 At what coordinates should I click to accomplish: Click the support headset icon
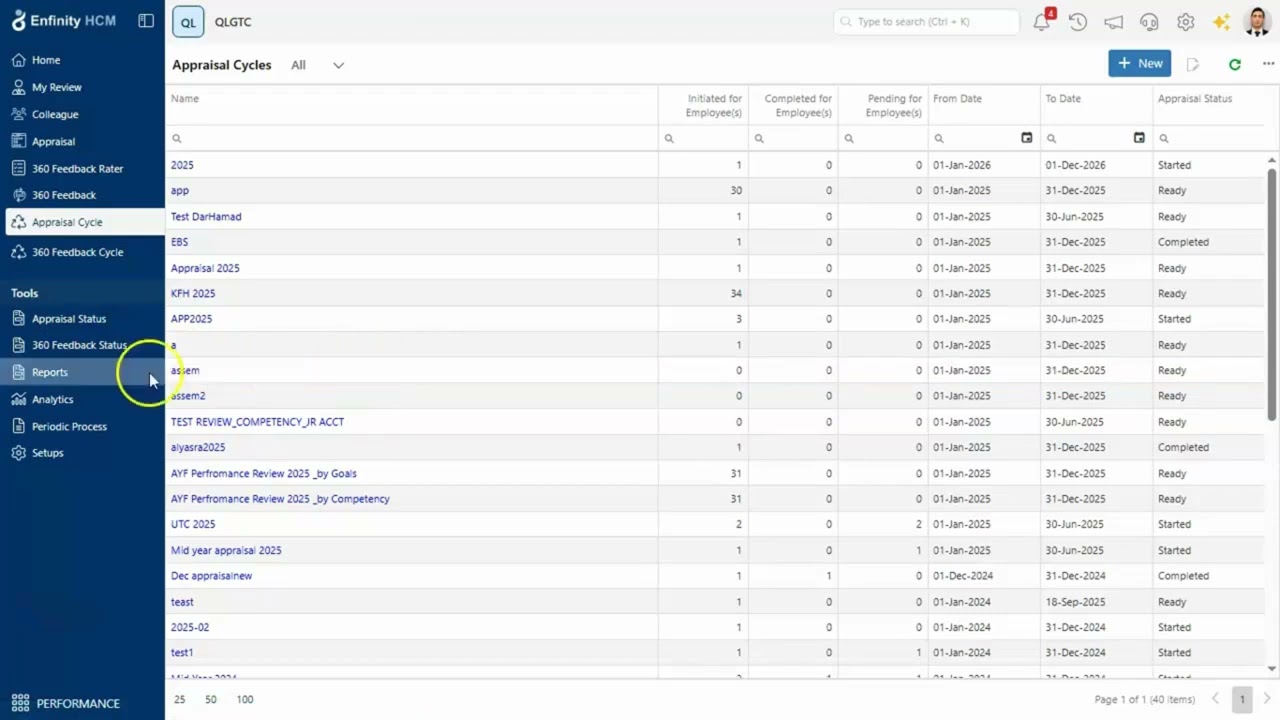click(1149, 22)
